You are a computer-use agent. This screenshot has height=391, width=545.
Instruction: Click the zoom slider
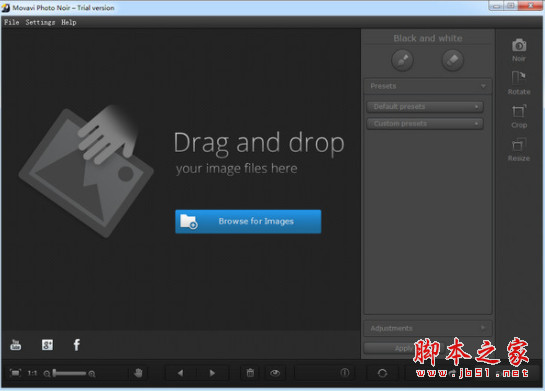pyautogui.click(x=69, y=374)
